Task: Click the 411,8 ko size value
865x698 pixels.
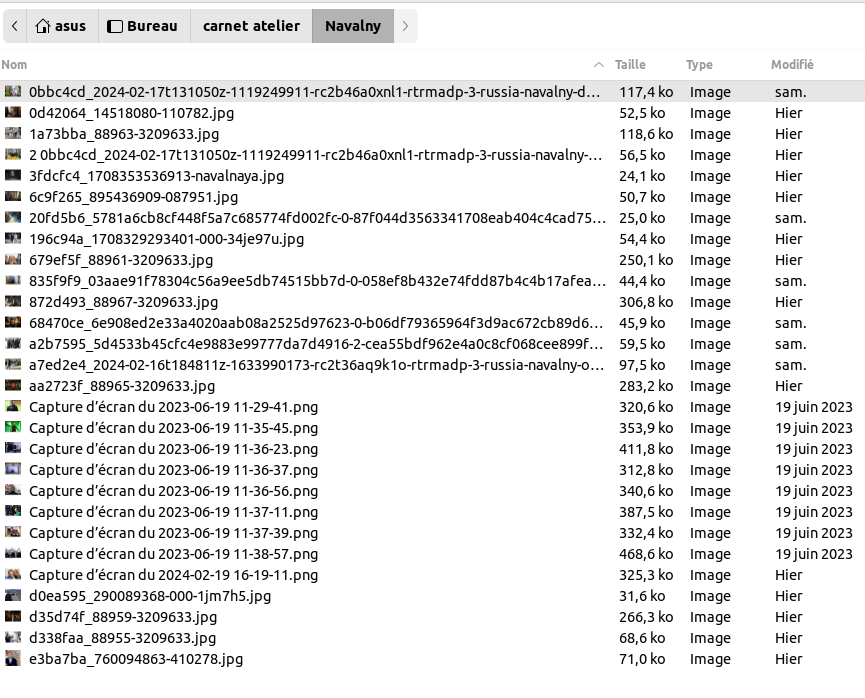Action: [x=646, y=449]
